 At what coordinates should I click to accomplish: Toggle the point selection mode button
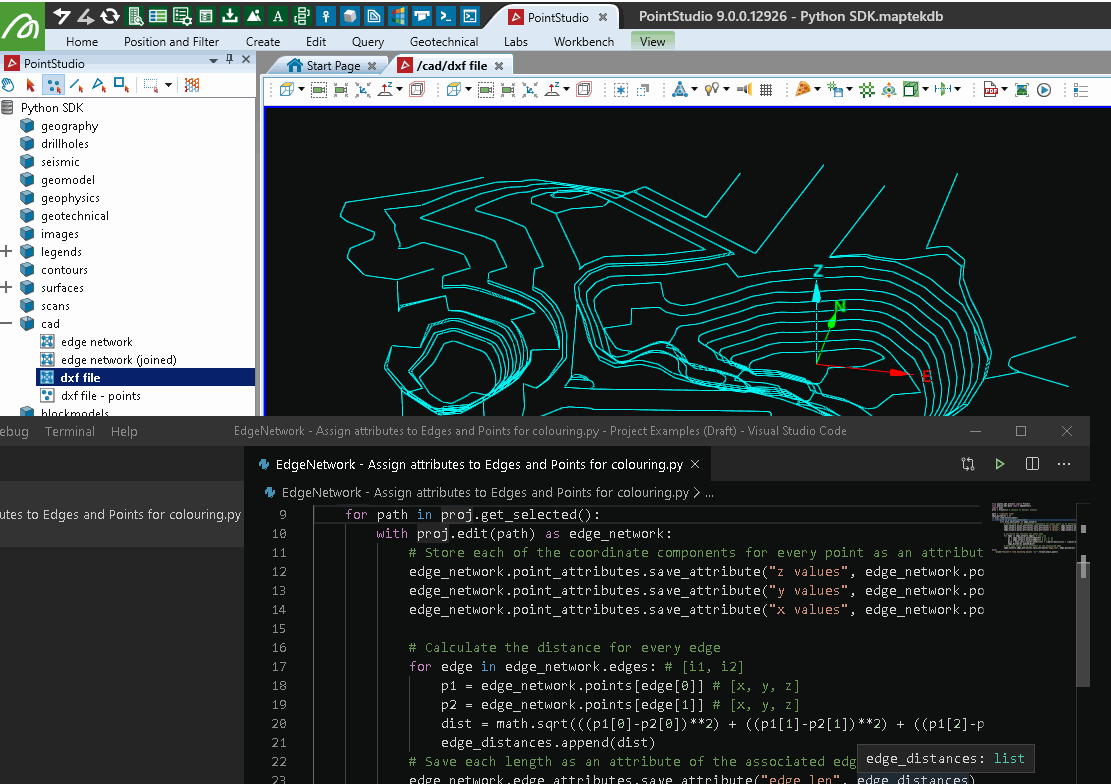[x=54, y=86]
